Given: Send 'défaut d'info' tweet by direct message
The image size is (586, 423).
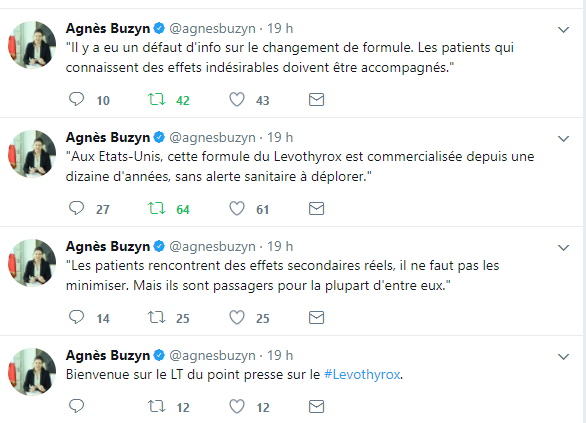Looking at the screenshot, I should point(316,99).
